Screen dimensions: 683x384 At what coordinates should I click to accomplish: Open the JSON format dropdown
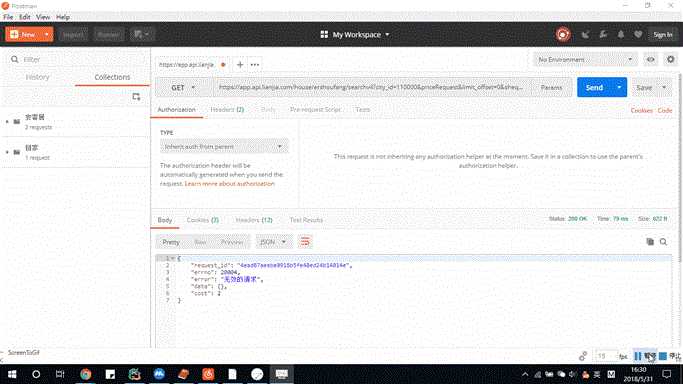click(x=273, y=242)
